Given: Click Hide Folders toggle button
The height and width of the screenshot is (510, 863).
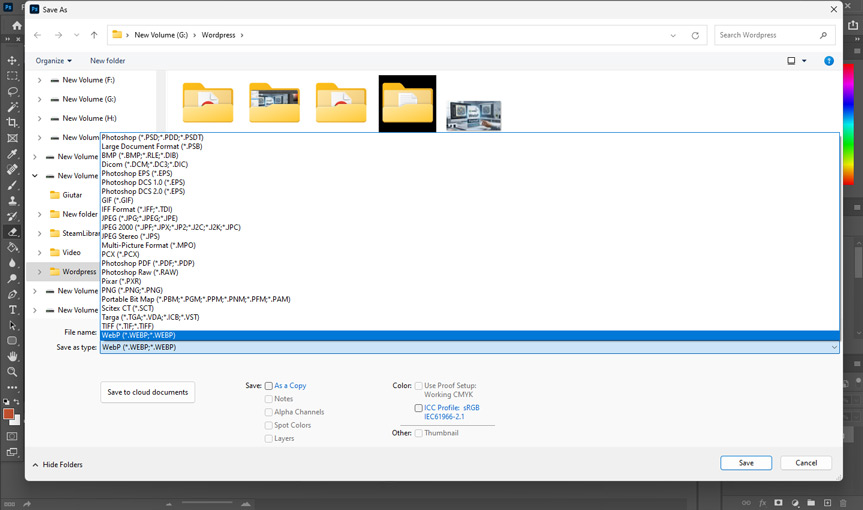Looking at the screenshot, I should click(57, 465).
